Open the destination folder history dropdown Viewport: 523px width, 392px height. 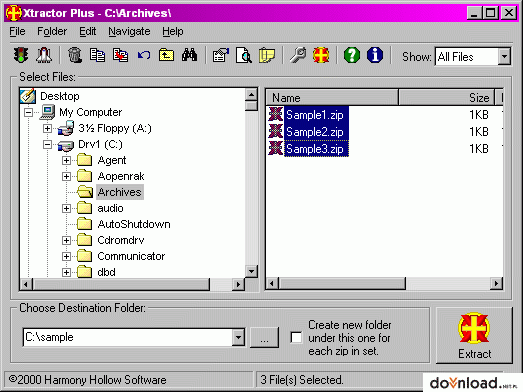point(238,337)
